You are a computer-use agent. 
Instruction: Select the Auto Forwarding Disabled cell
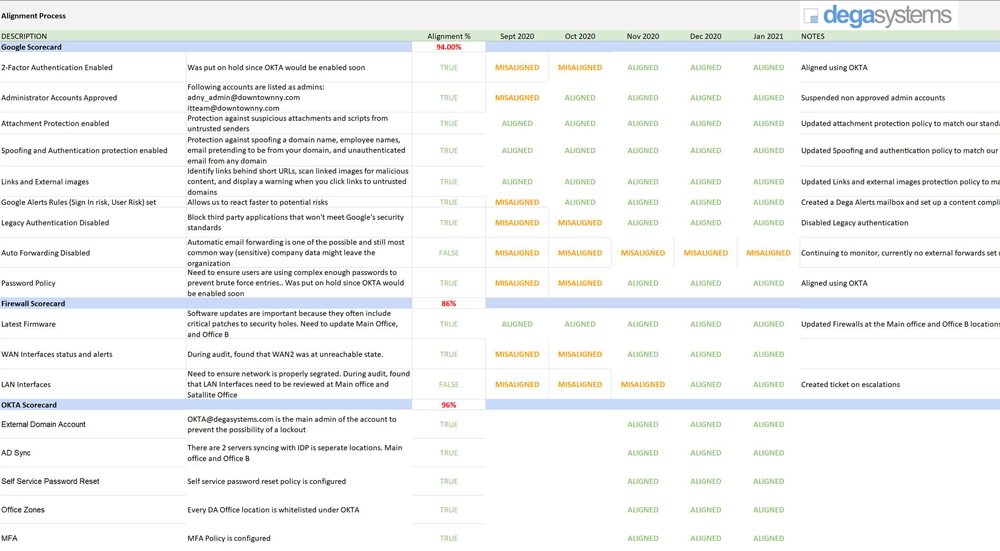(92, 253)
